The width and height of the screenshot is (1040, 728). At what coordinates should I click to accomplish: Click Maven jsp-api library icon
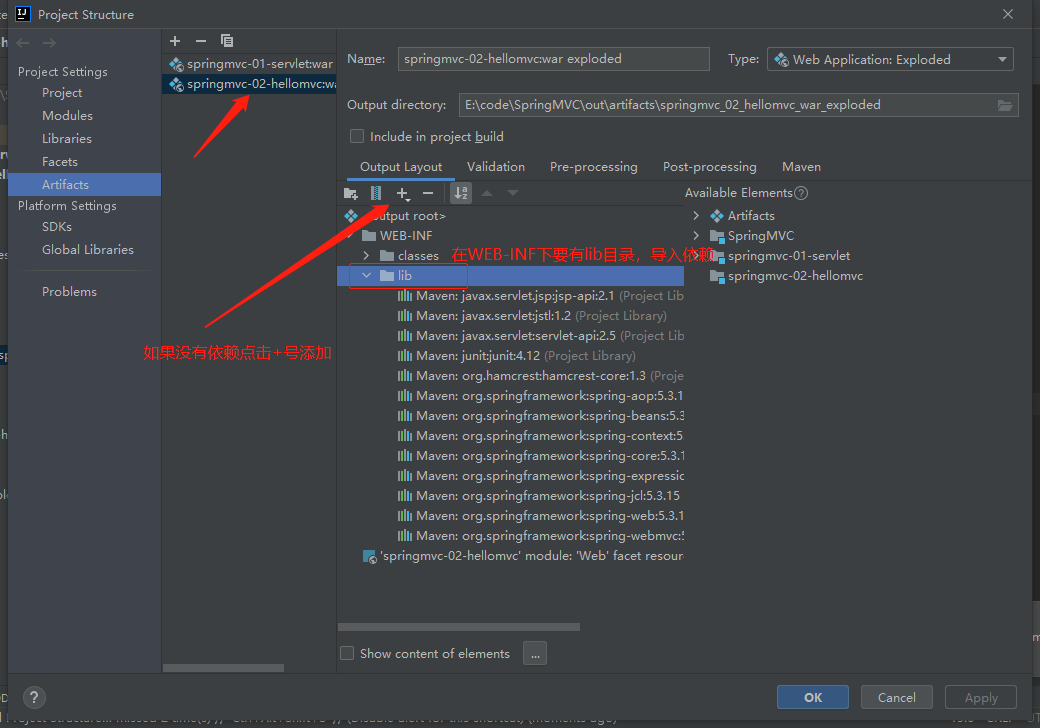[x=405, y=296]
